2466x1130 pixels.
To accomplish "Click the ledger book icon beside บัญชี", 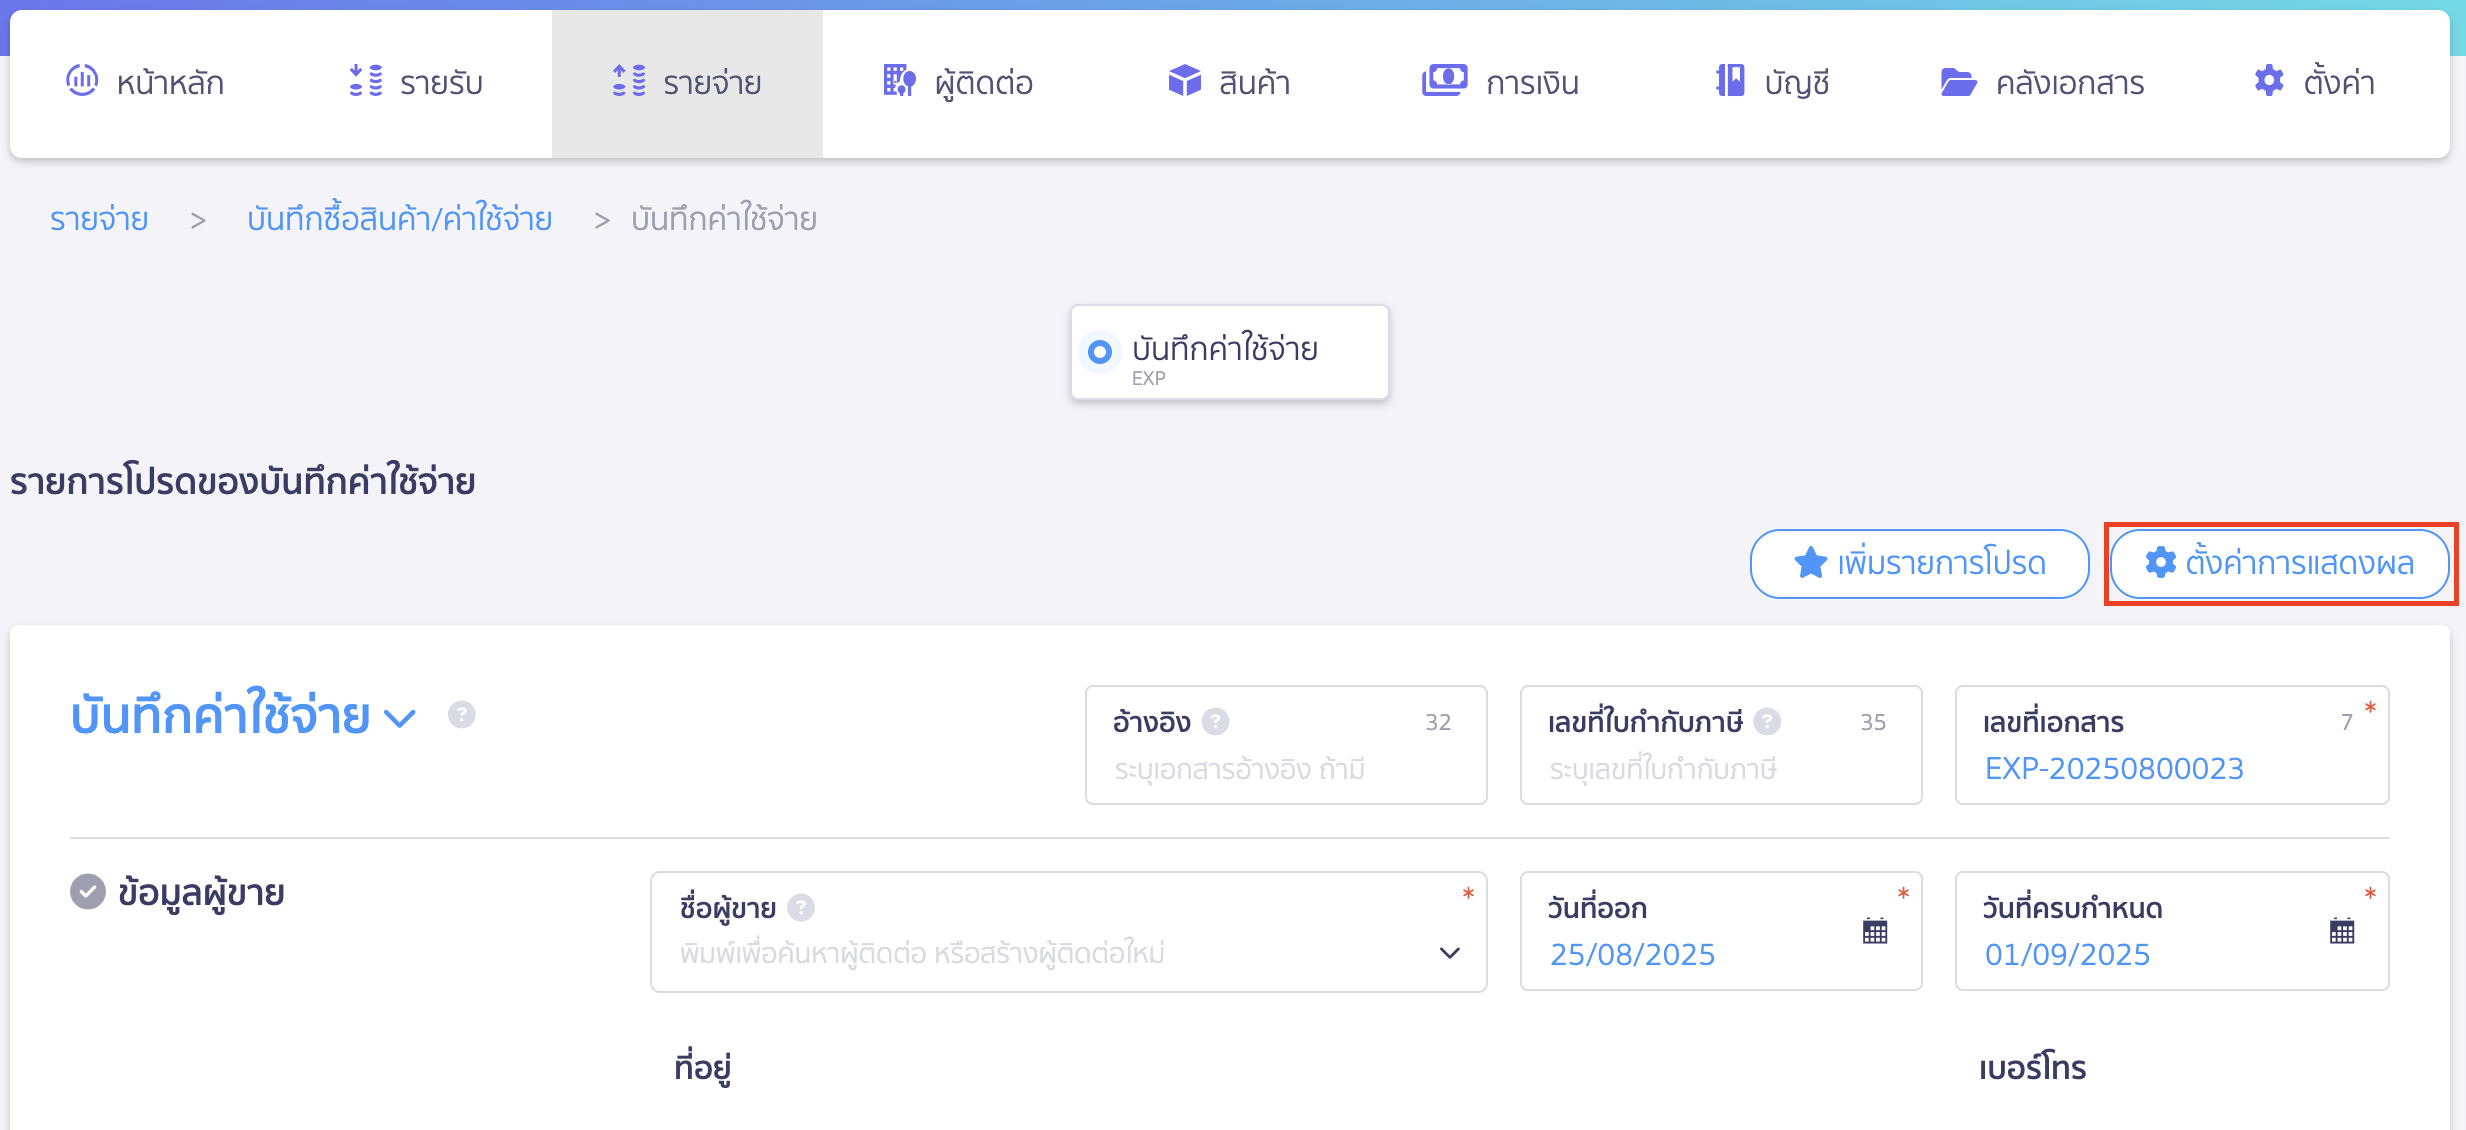I will coord(1730,80).
